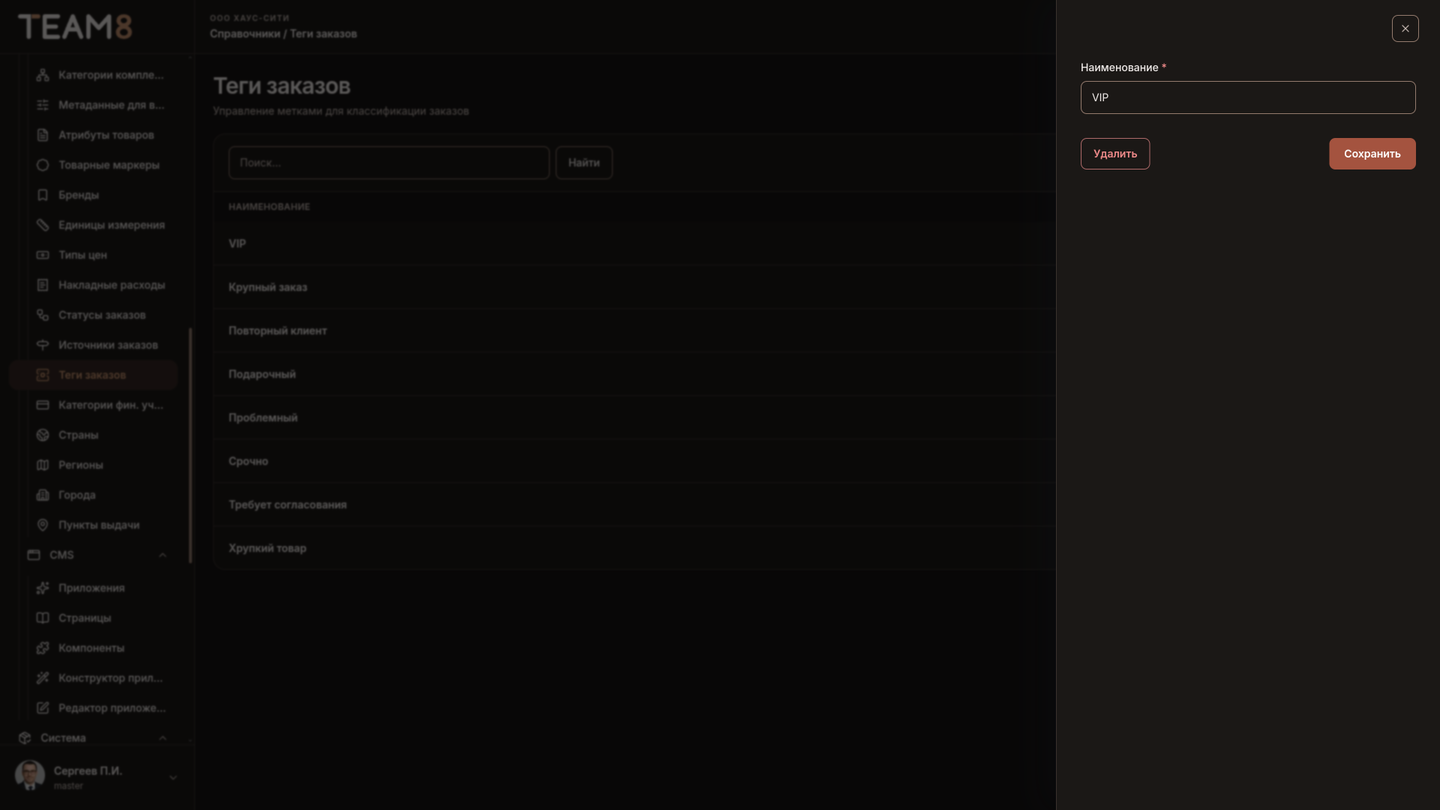Image resolution: width=1440 pixels, height=810 pixels.
Task: Click the Атрибуты товаров icon in sidebar
Action: point(42,135)
